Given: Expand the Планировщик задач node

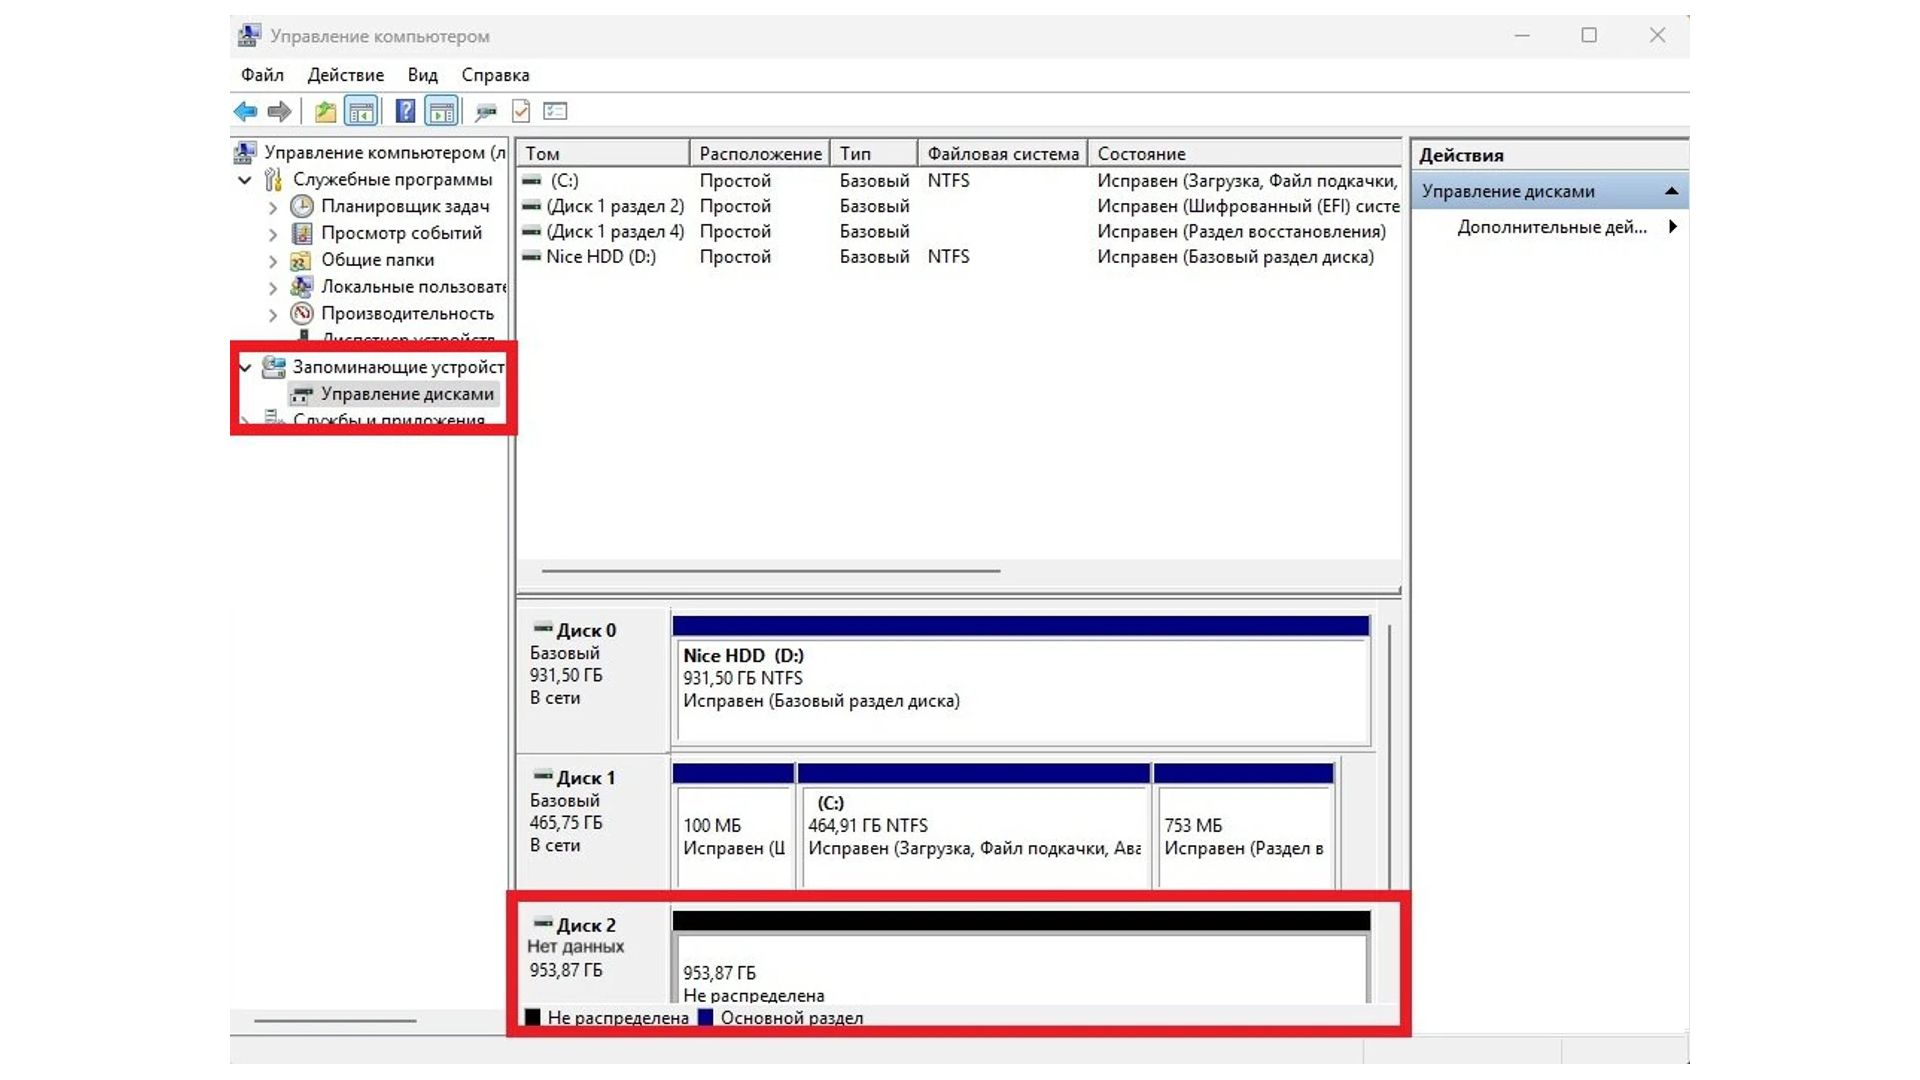Looking at the screenshot, I should (273, 207).
